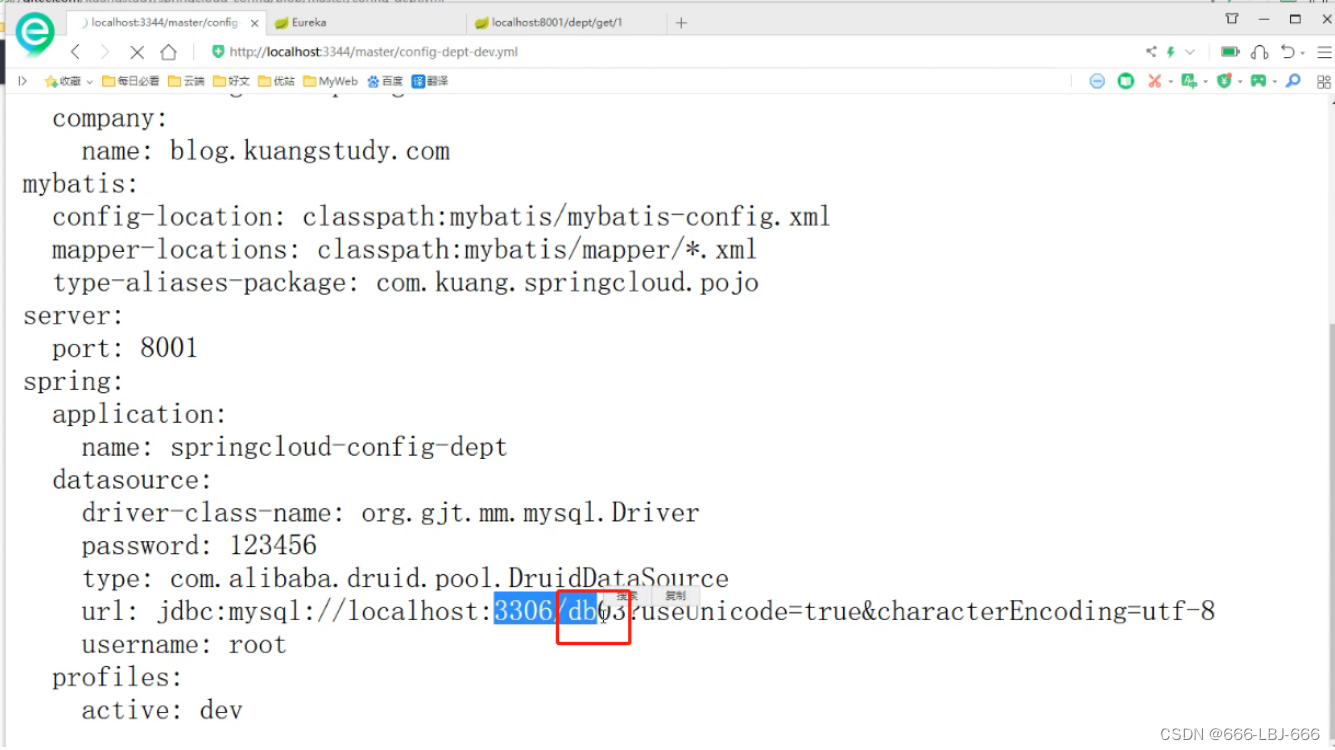Click the green translate extension icon
This screenshot has width=1335, height=750.
click(1188, 81)
